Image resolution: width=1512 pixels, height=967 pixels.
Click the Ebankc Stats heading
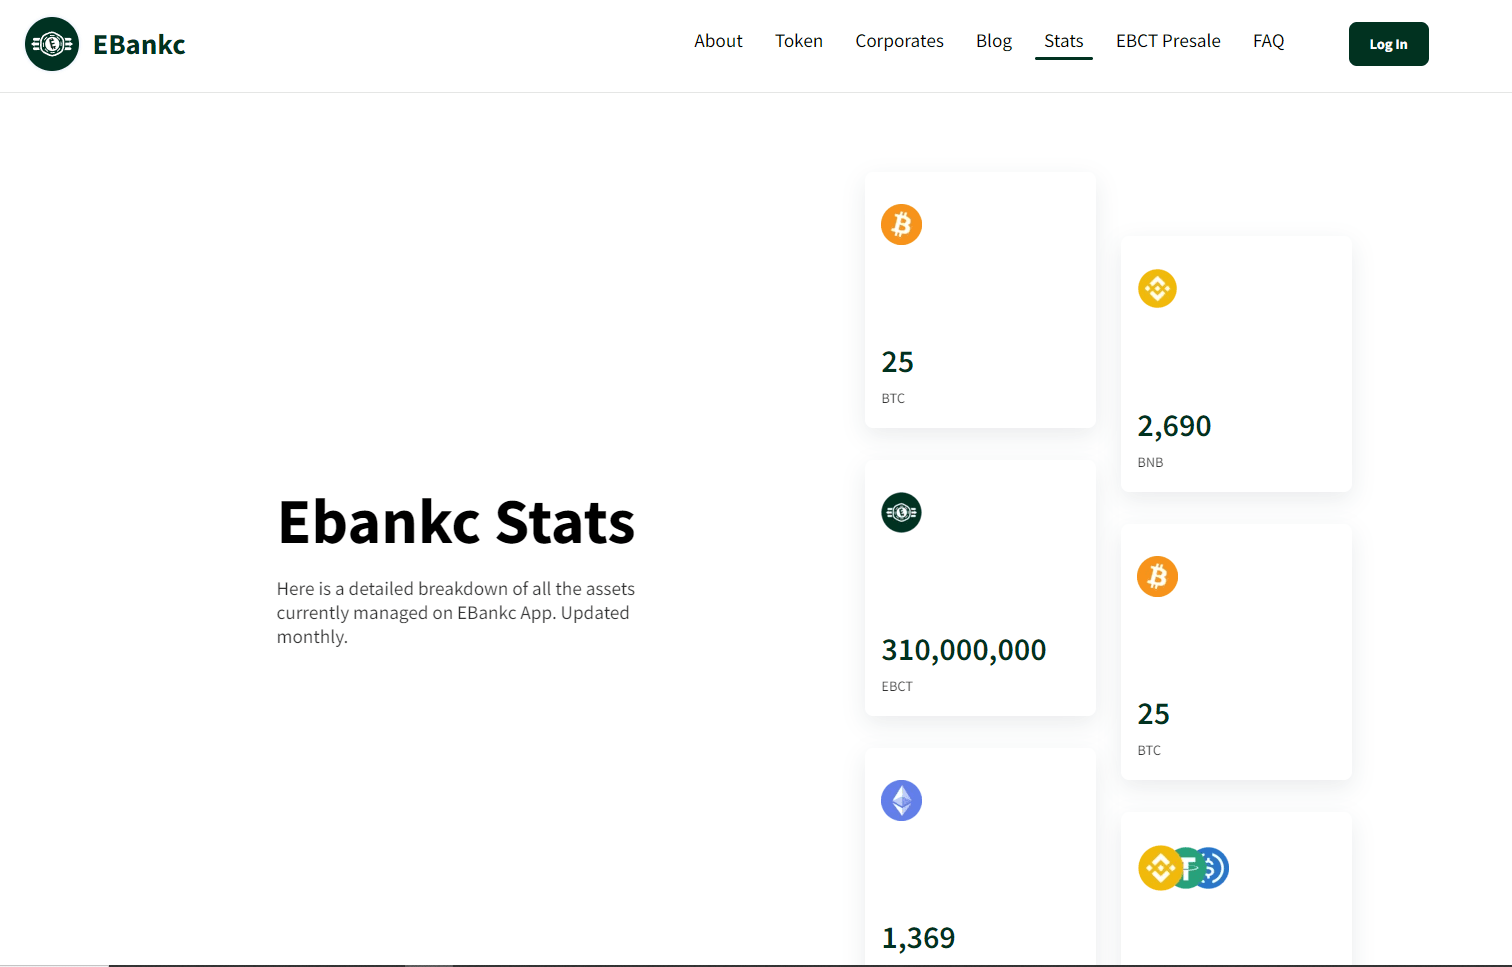(x=456, y=522)
